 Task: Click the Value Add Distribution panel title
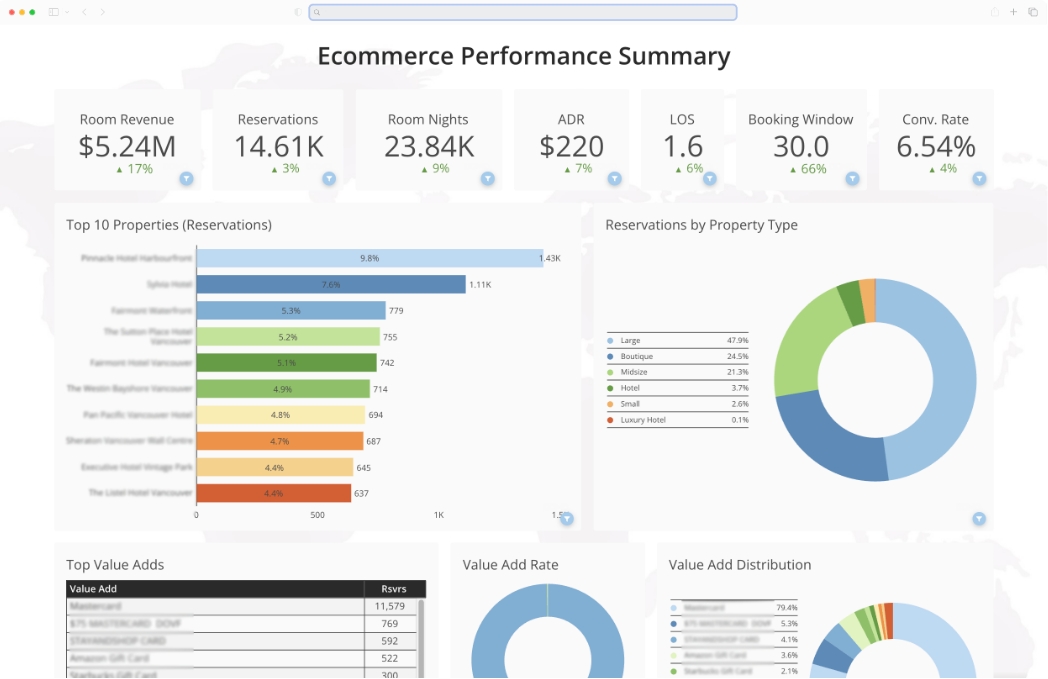[740, 565]
